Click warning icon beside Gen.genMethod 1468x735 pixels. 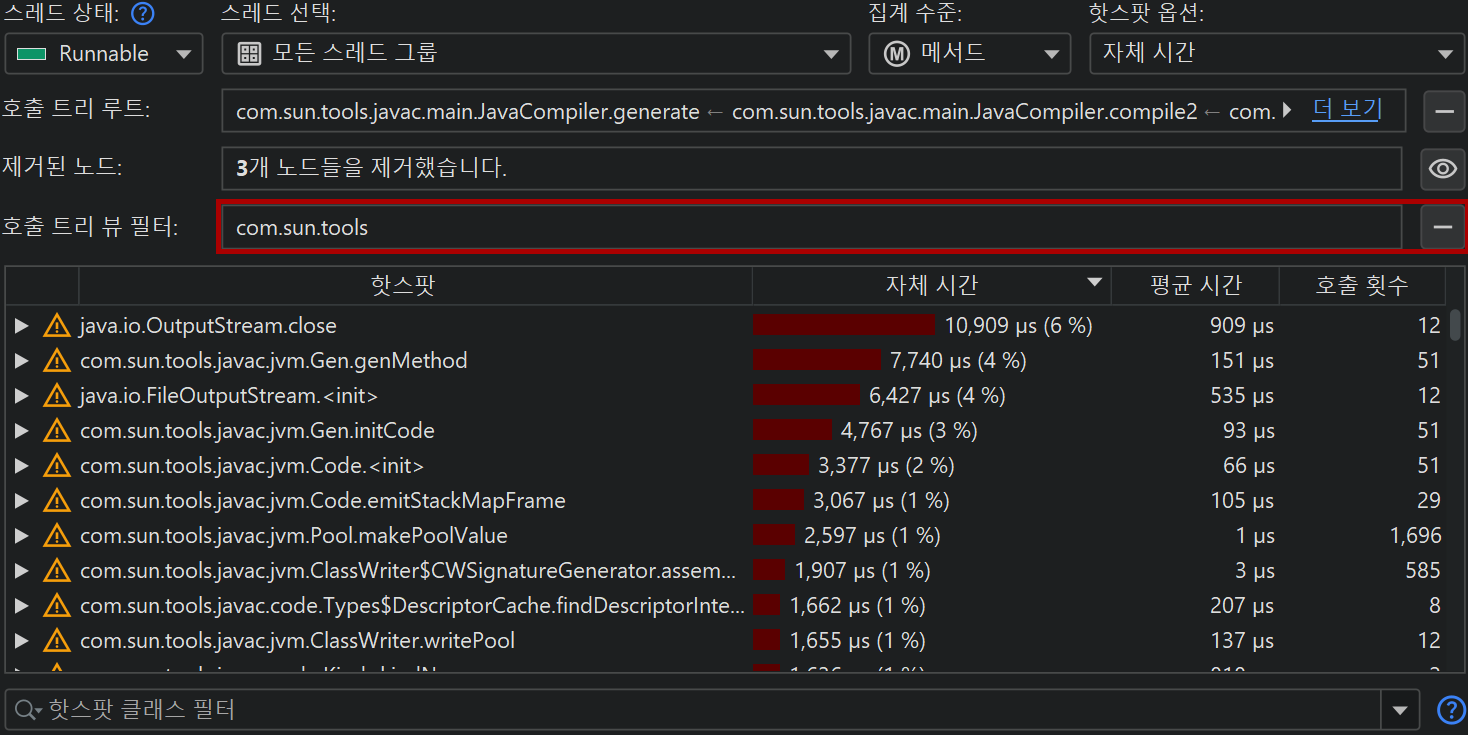point(57,360)
